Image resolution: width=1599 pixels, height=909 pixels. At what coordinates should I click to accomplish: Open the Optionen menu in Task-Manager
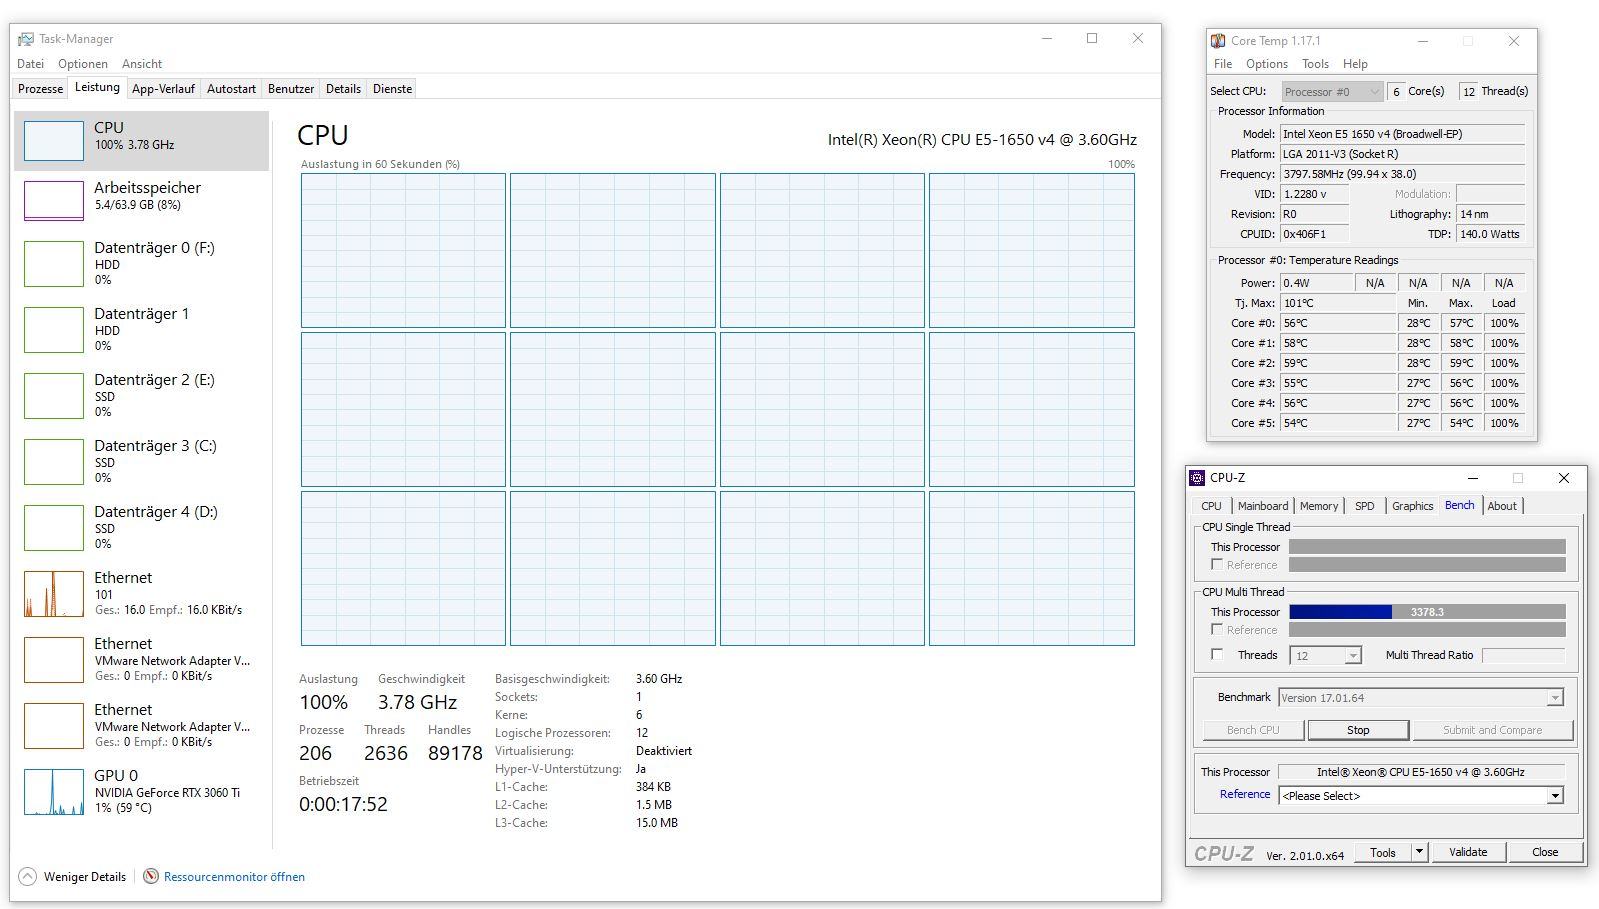(83, 64)
